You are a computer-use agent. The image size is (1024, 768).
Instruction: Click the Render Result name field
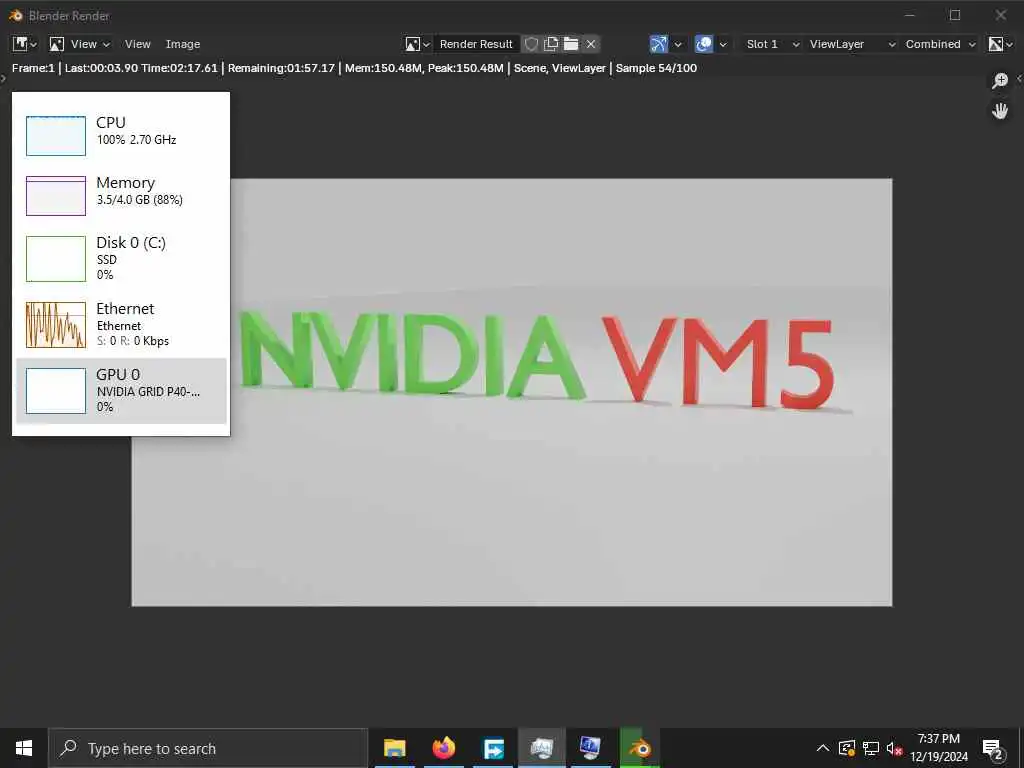point(476,44)
